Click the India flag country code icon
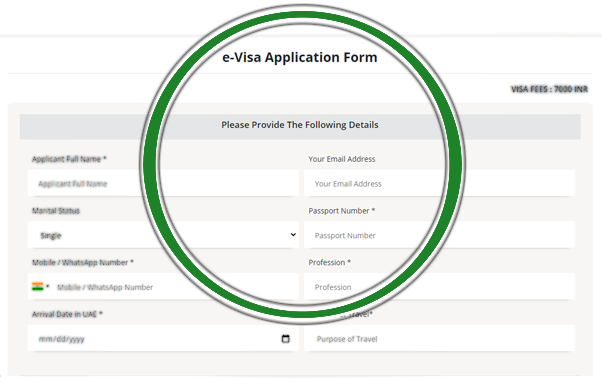The height and width of the screenshot is (384, 602). [38, 286]
